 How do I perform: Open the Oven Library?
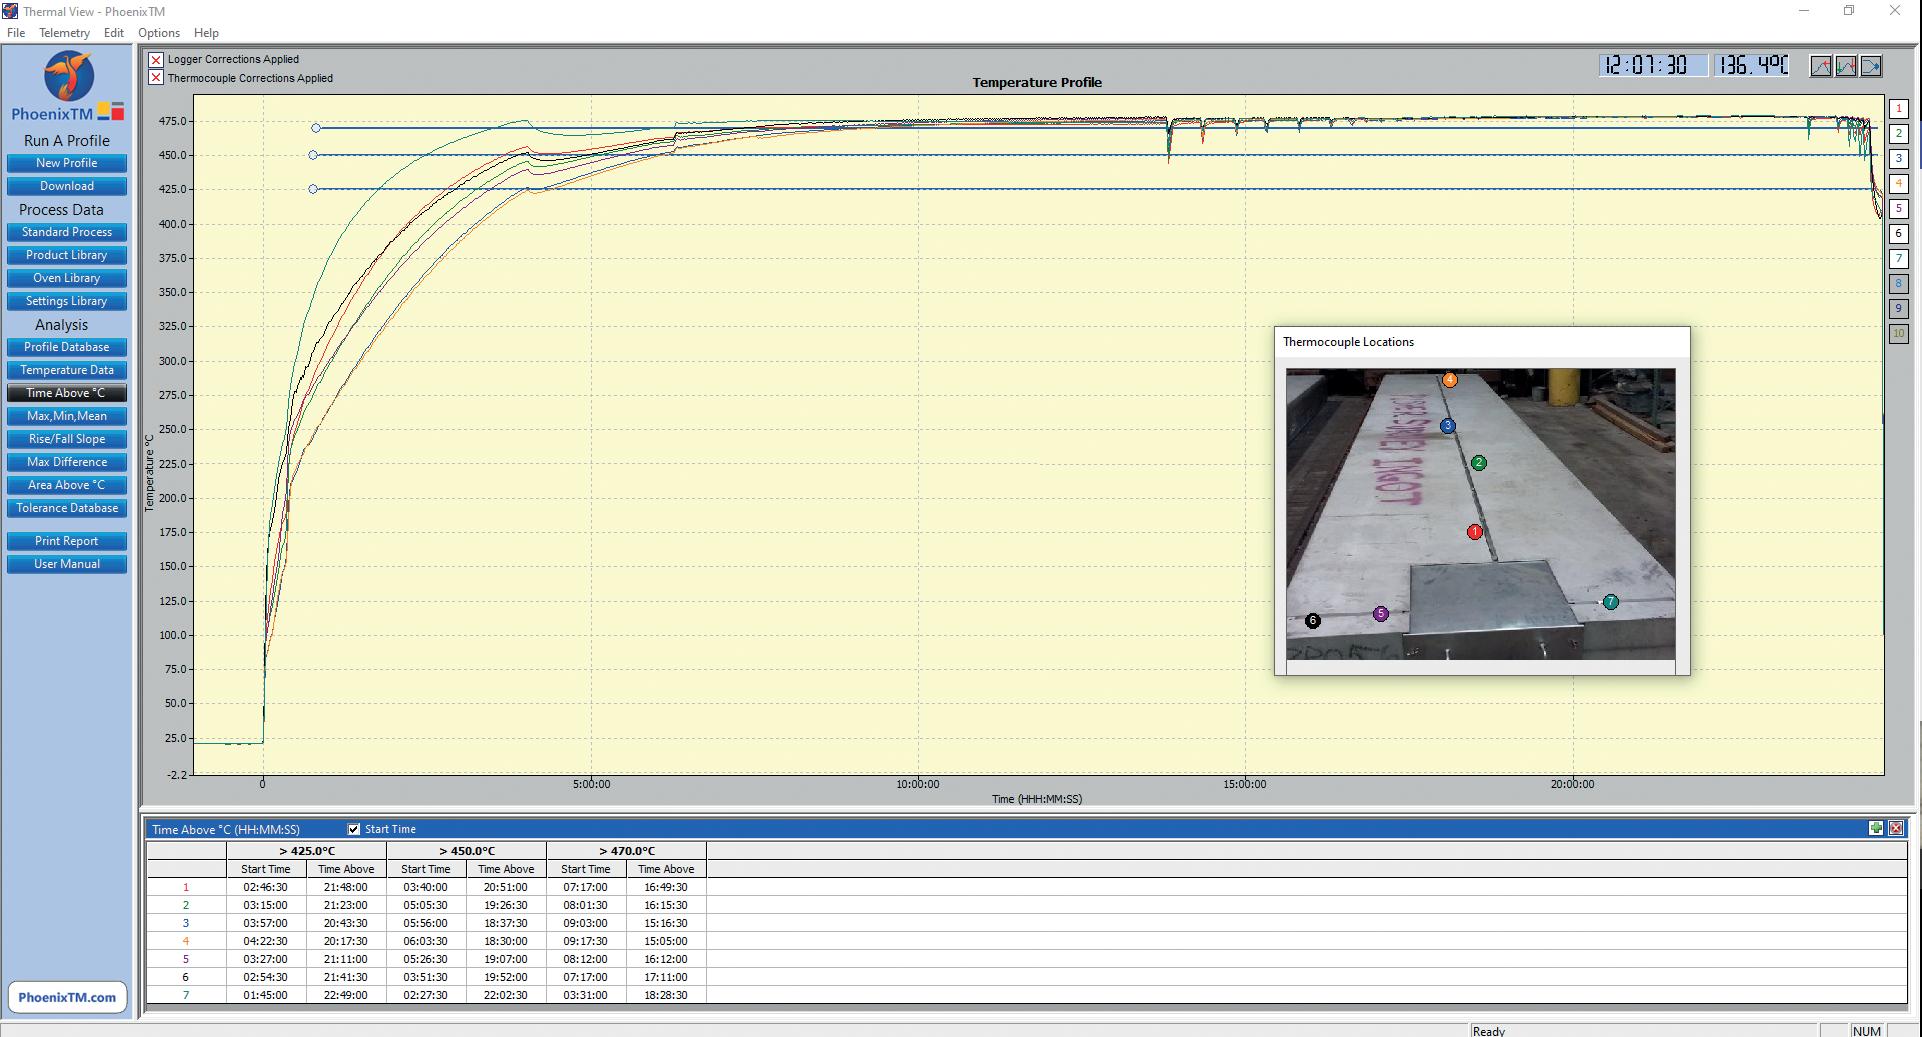67,278
